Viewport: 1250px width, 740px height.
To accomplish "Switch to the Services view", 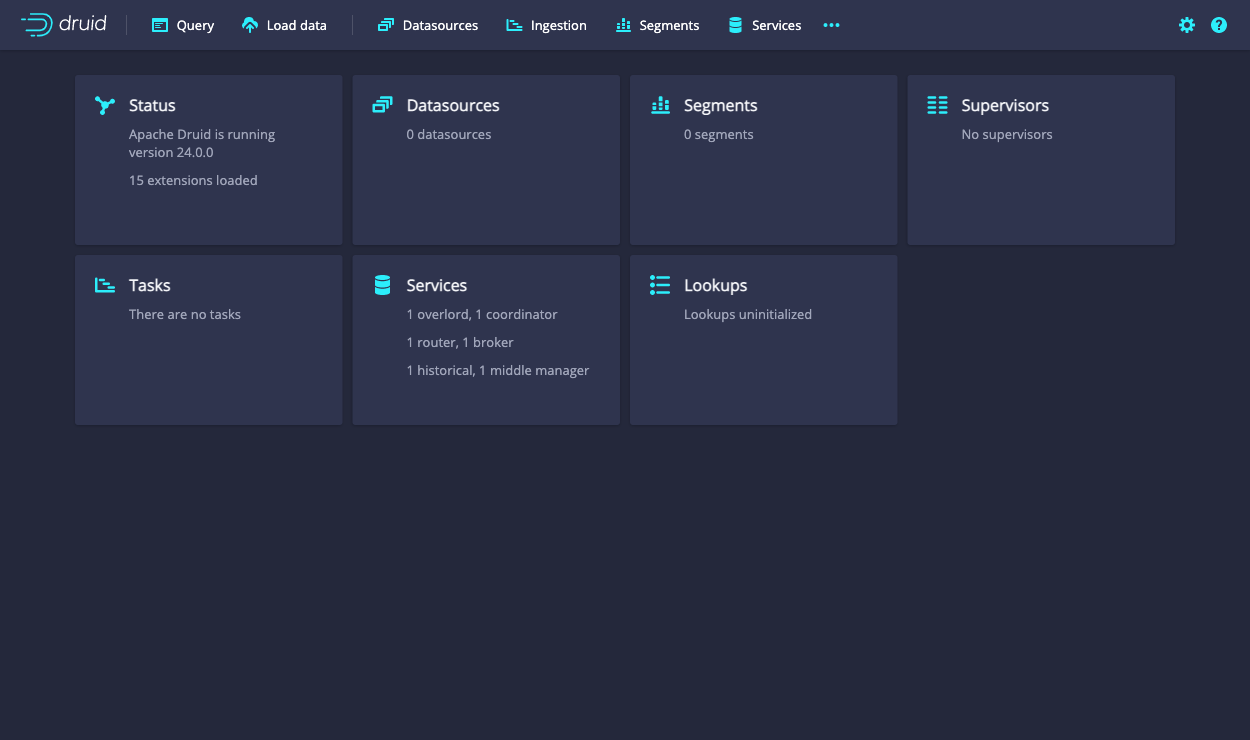I will [763, 24].
